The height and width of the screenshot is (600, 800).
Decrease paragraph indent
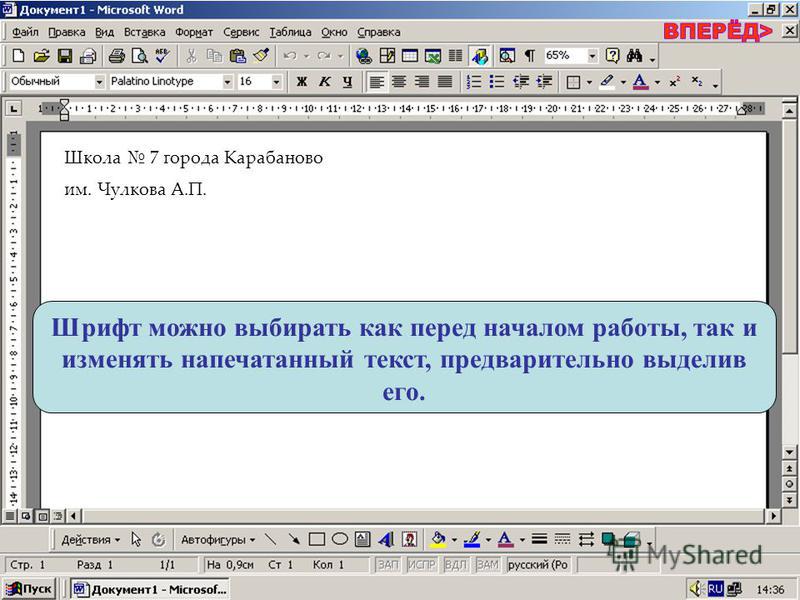coord(520,82)
